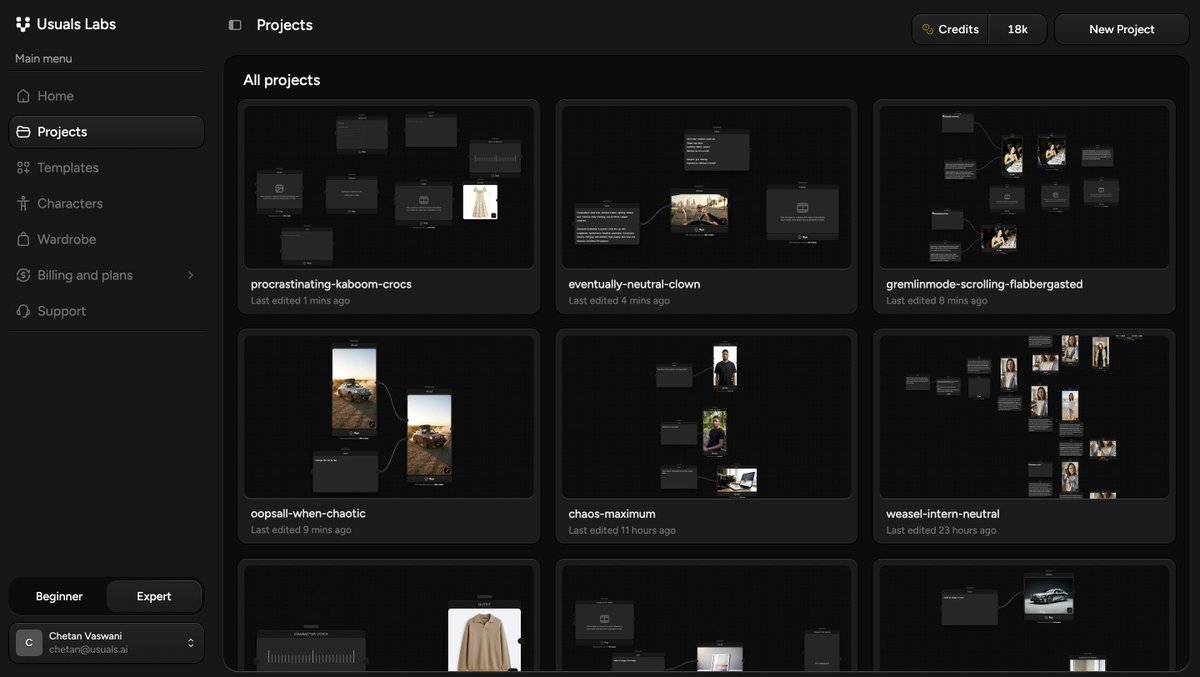Screen dimensions: 1200x677
Task: Click the 'Projects' page title in header
Action: 285,25
